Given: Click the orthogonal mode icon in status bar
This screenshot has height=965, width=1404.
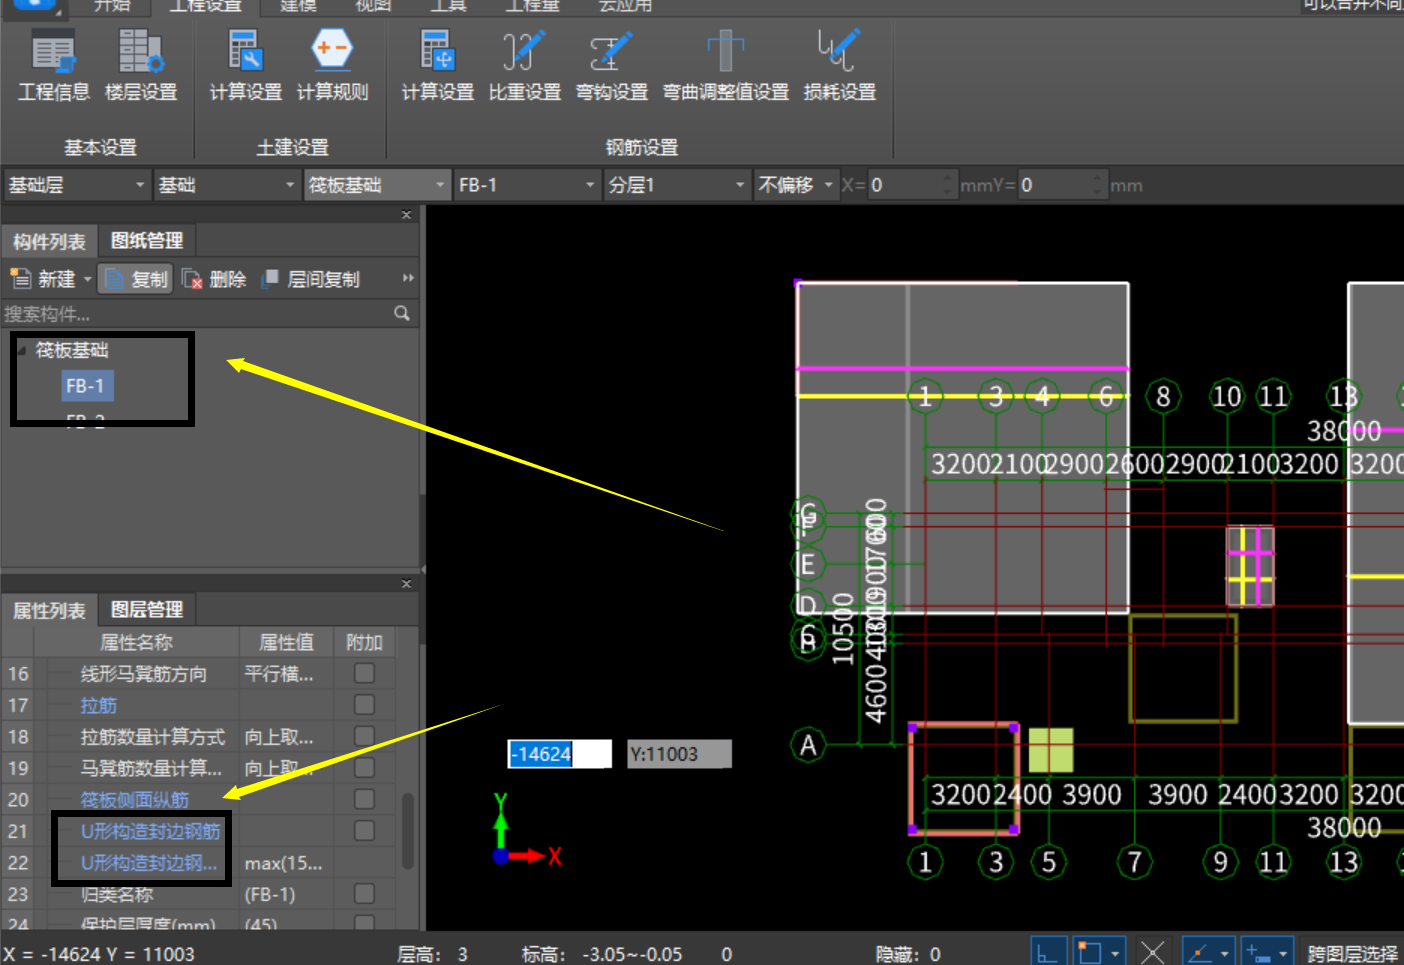Looking at the screenshot, I should tap(1047, 951).
